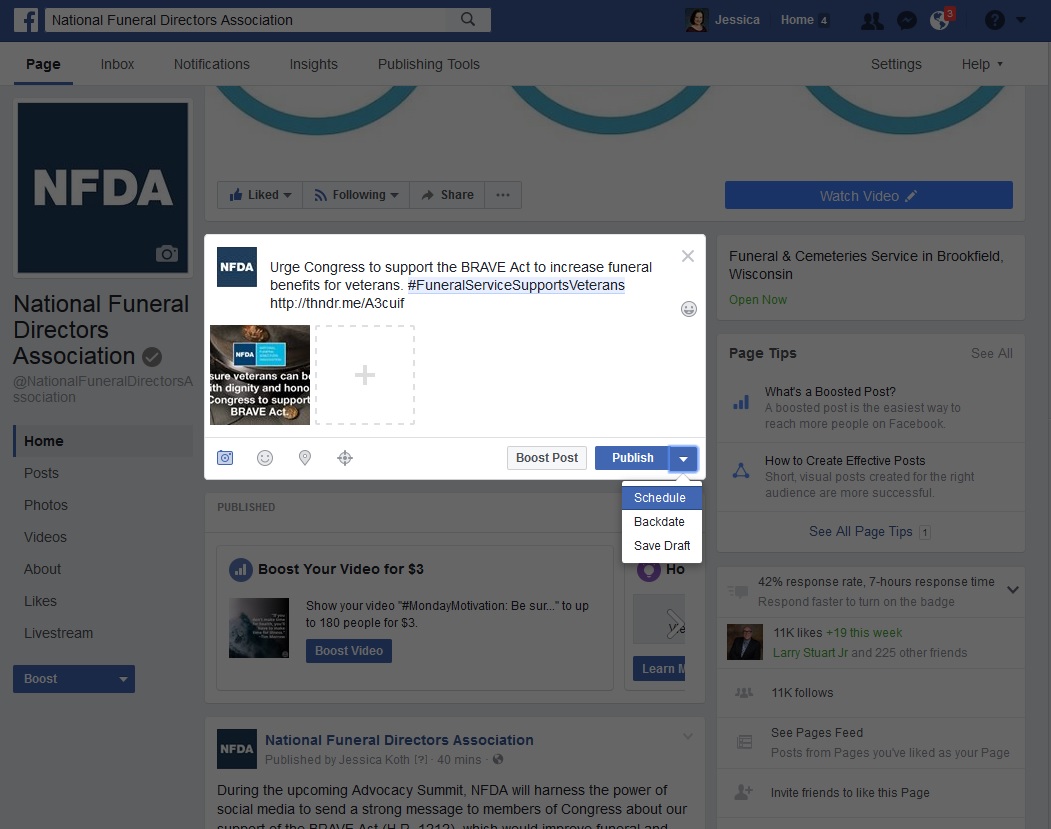Switch to the Notifications tab
Image resolution: width=1051 pixels, height=829 pixels.
212,64
